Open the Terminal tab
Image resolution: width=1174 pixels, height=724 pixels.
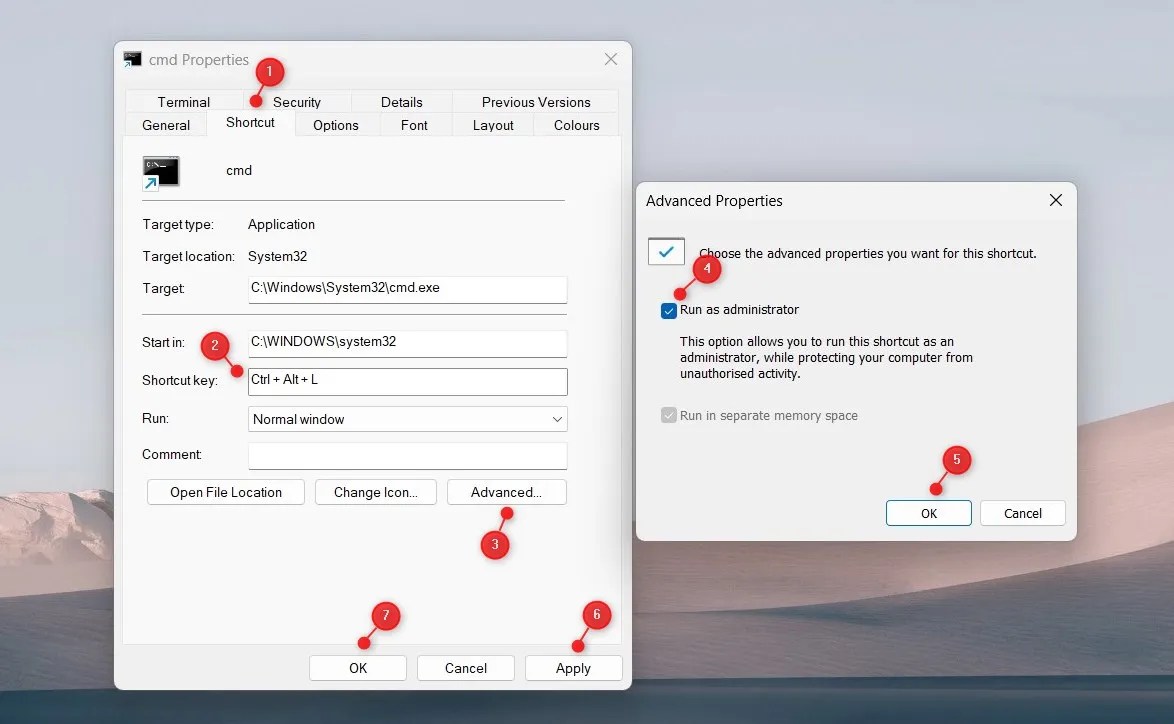[x=184, y=101]
